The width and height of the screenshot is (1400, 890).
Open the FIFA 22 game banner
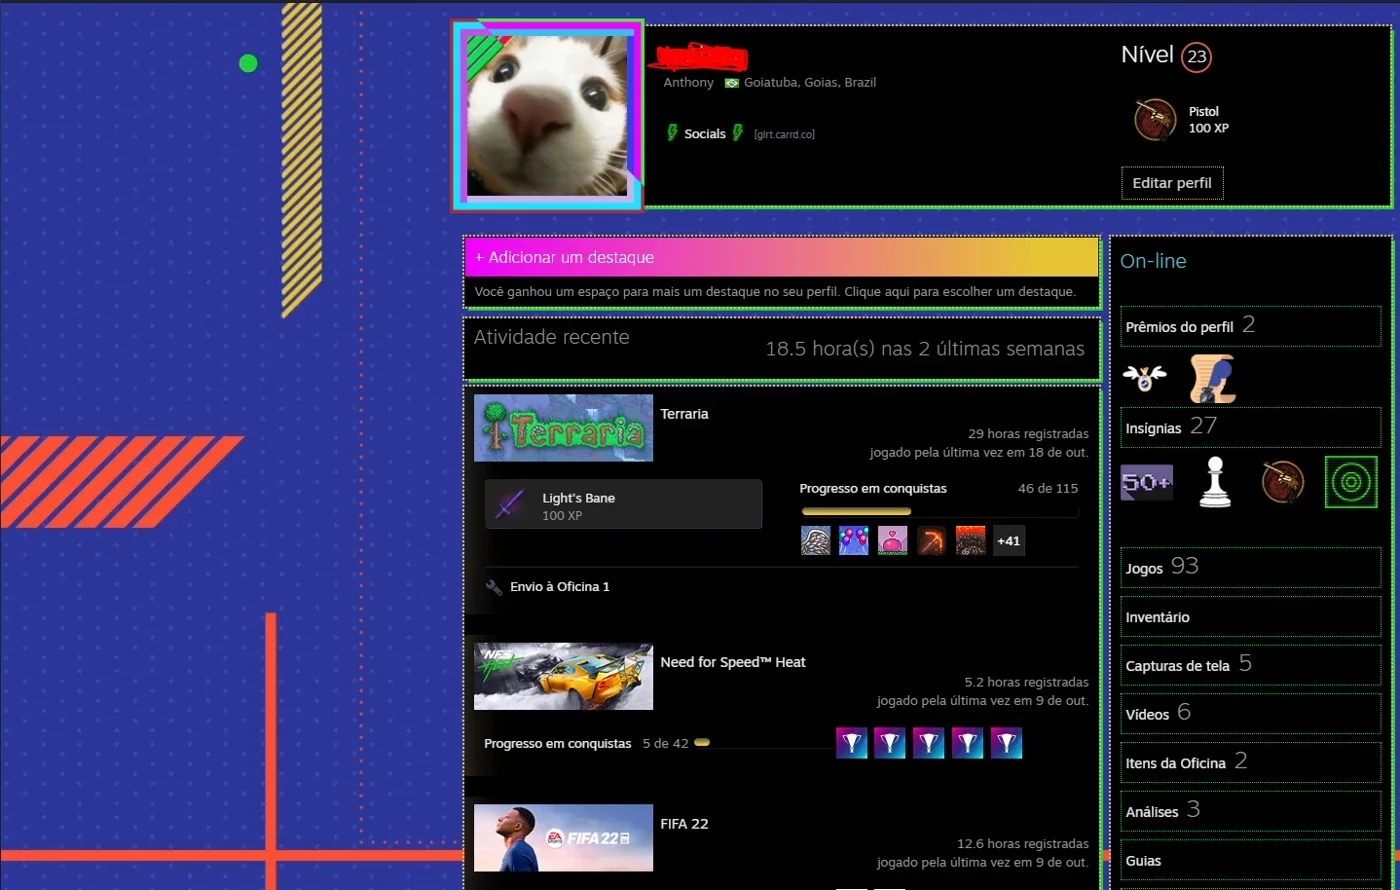(x=563, y=838)
